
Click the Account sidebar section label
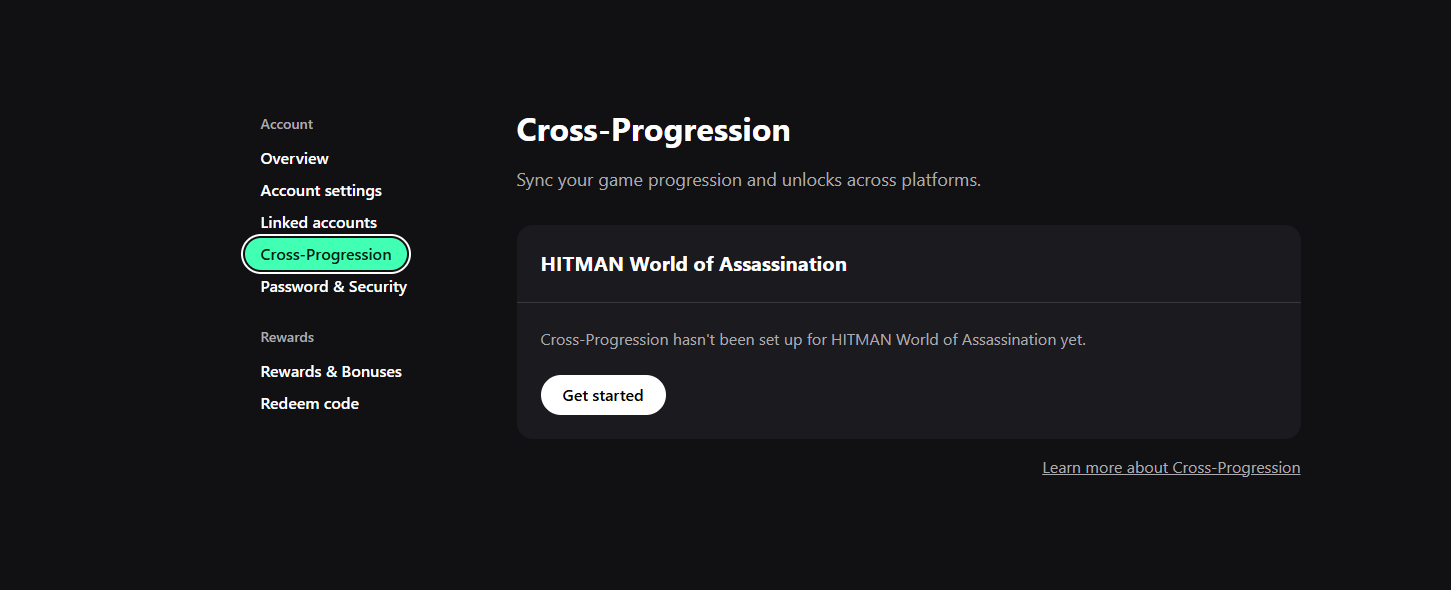pyautogui.click(x=287, y=125)
